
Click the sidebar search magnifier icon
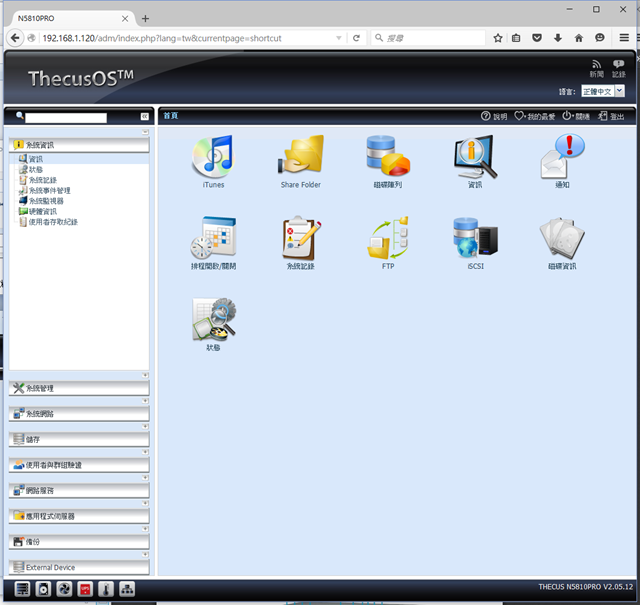(x=20, y=116)
